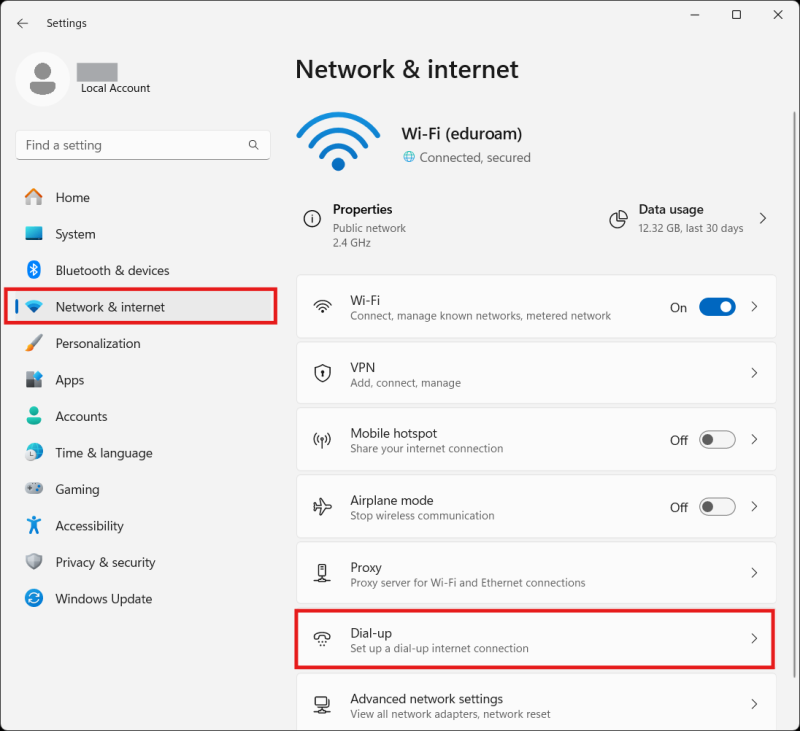Click the Bluetooth logo icon
This screenshot has width=800, height=731.
34,270
